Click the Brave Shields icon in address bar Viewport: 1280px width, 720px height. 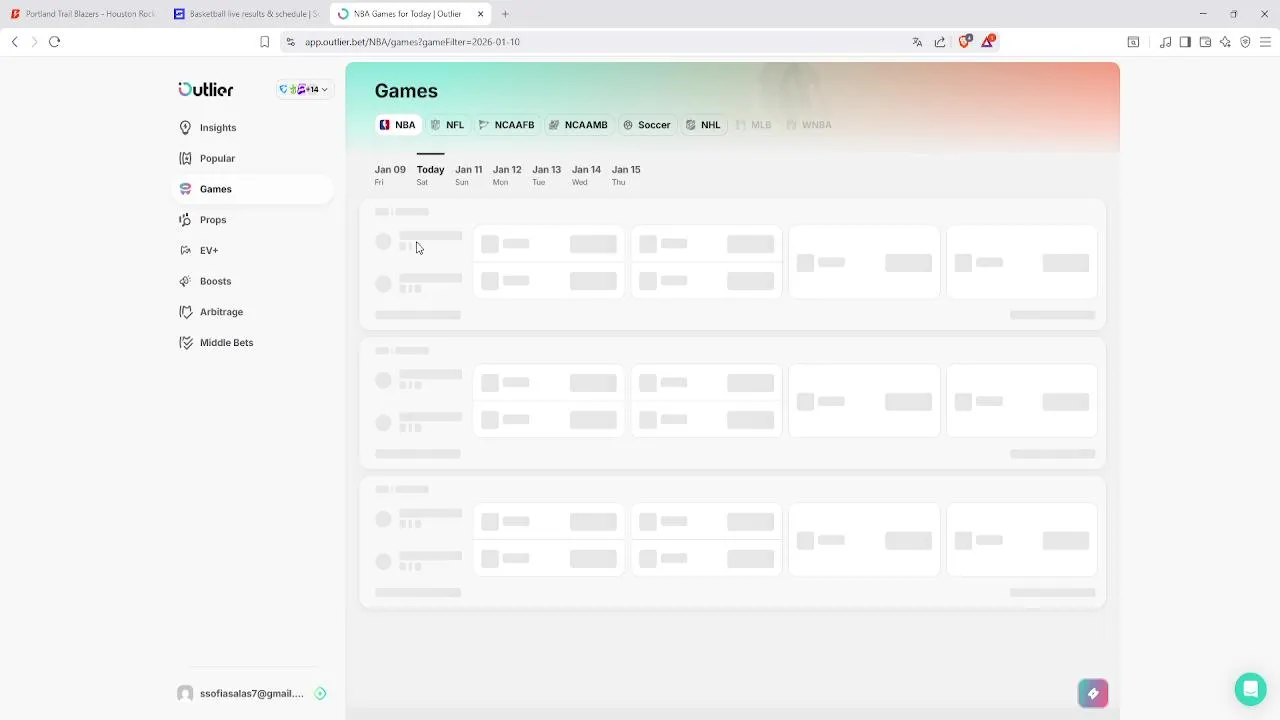click(965, 42)
